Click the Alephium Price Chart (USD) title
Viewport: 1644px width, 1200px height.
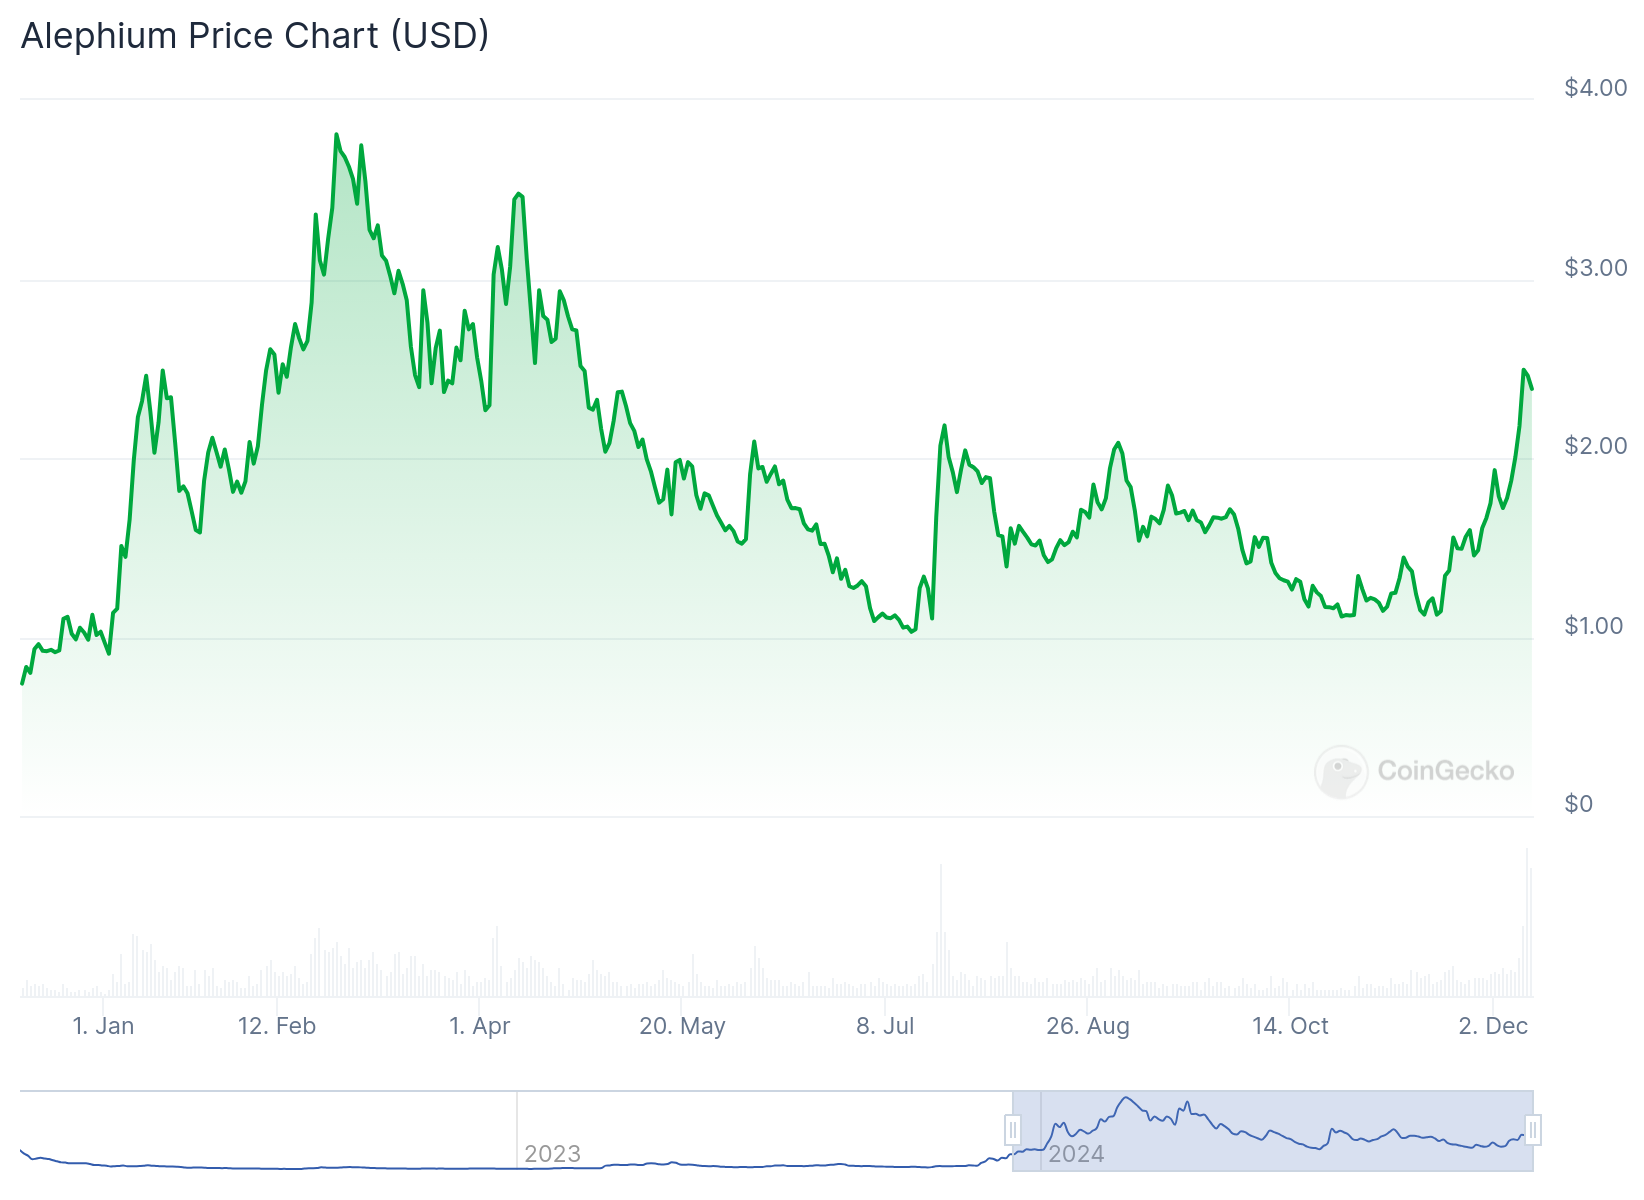tap(255, 36)
